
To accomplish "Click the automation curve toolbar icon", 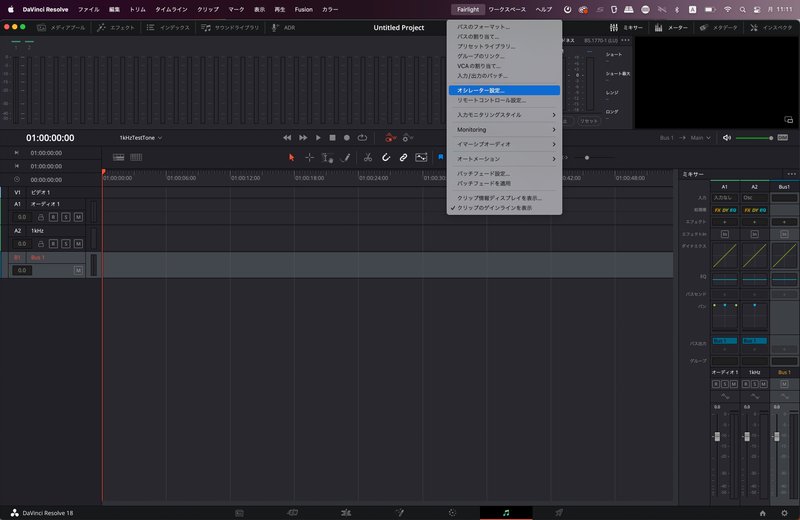I will [421, 158].
